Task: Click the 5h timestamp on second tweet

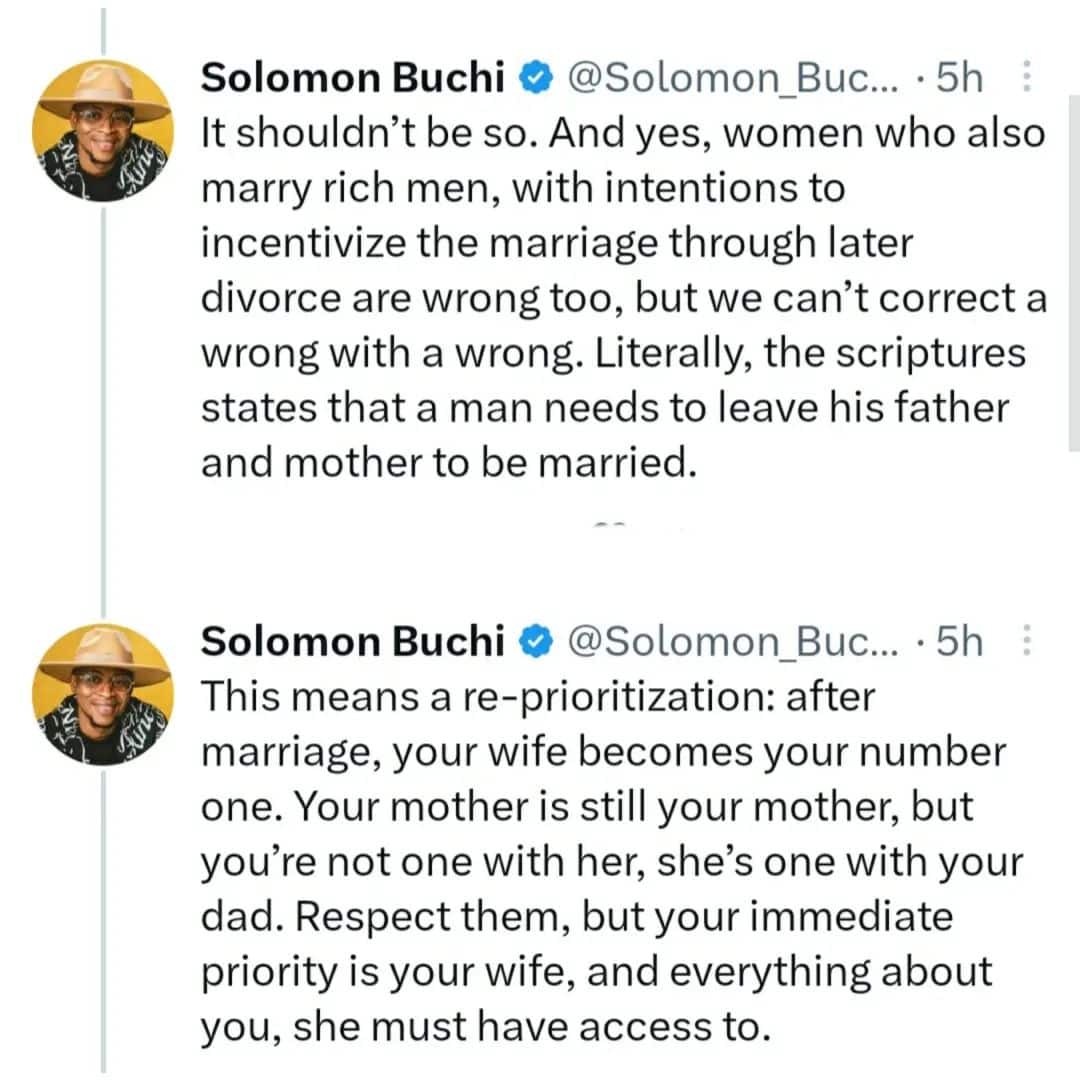Action: point(957,643)
